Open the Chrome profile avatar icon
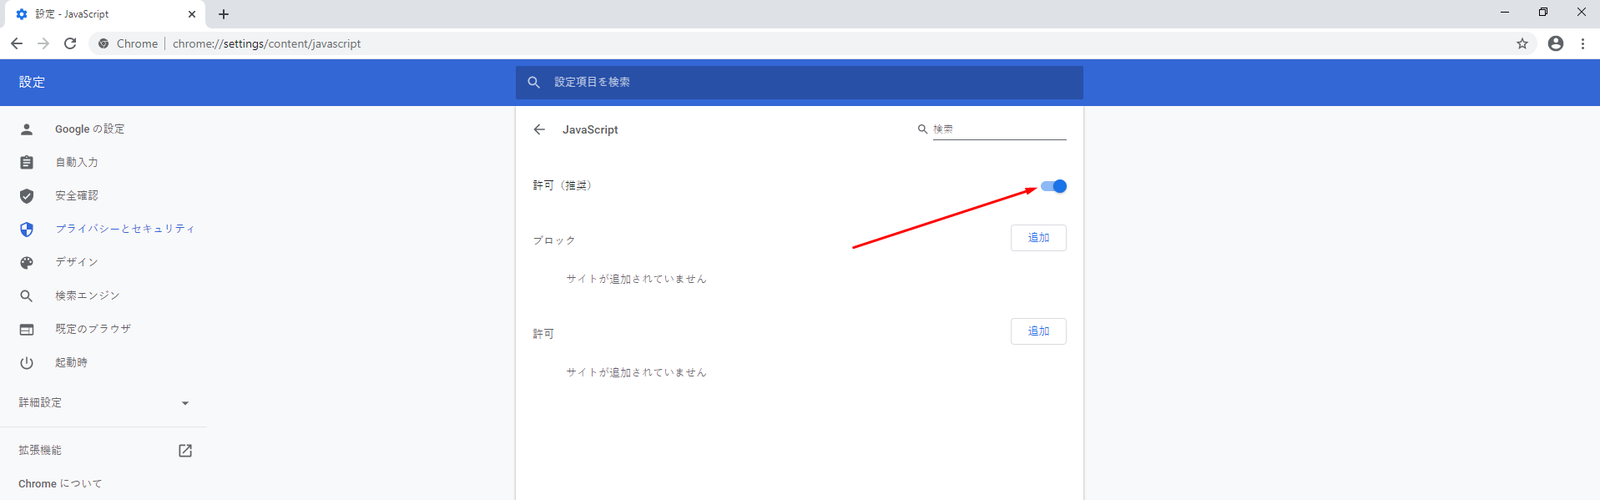Screen dimensions: 1600x500 [x=1555, y=44]
